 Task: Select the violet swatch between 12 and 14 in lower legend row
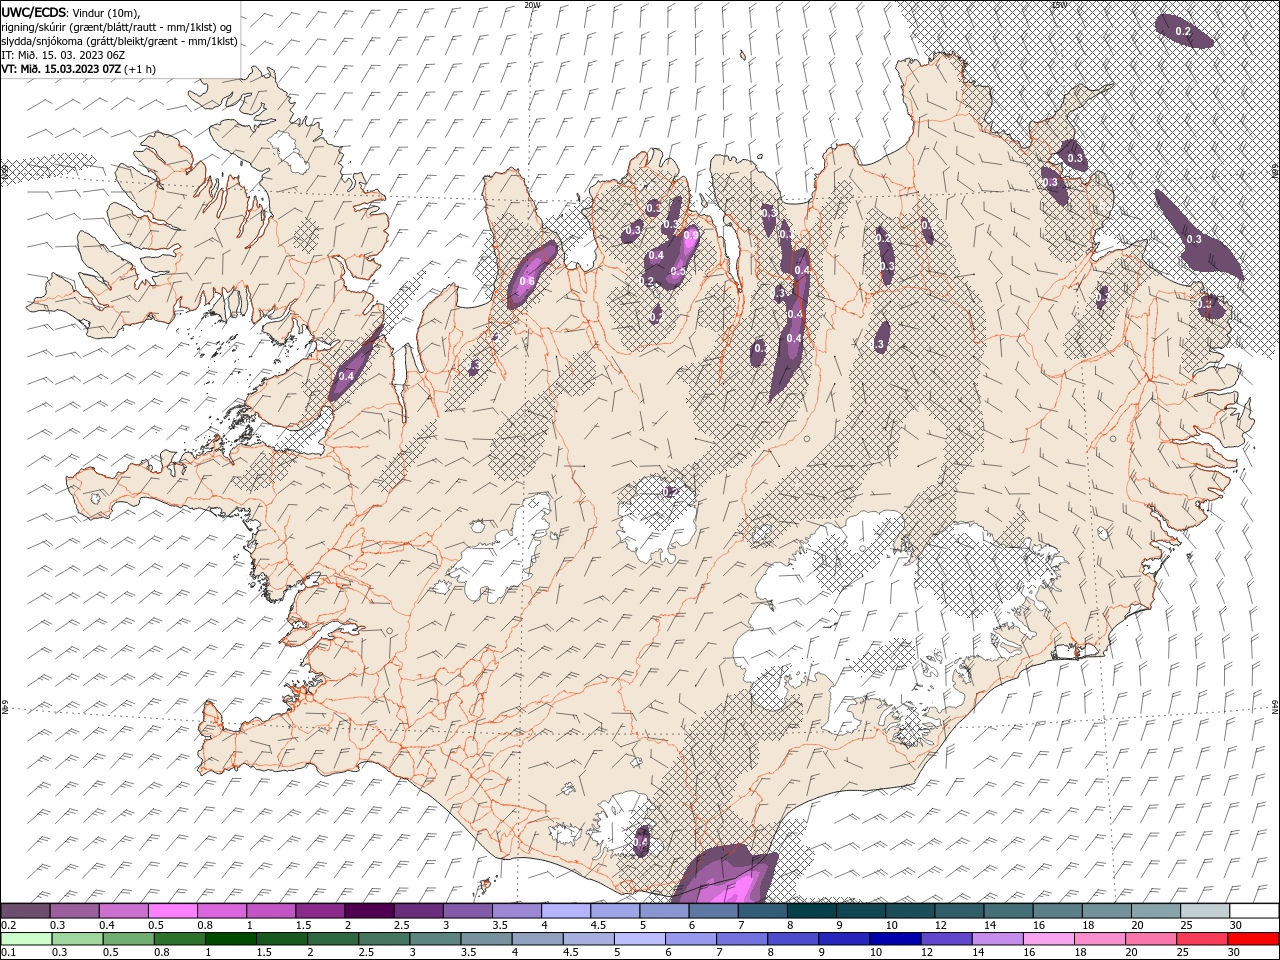point(946,939)
